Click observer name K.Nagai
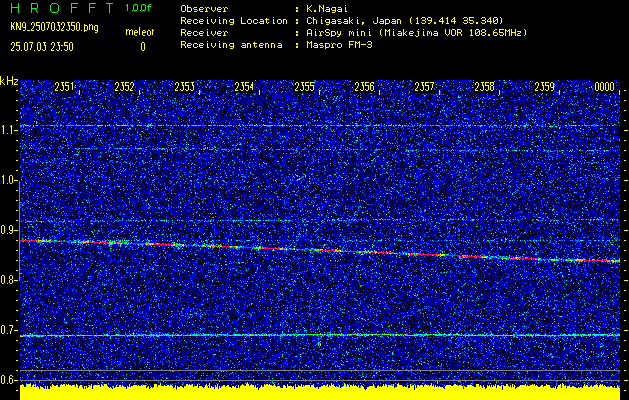This screenshot has height=400, width=629. (x=327, y=9)
